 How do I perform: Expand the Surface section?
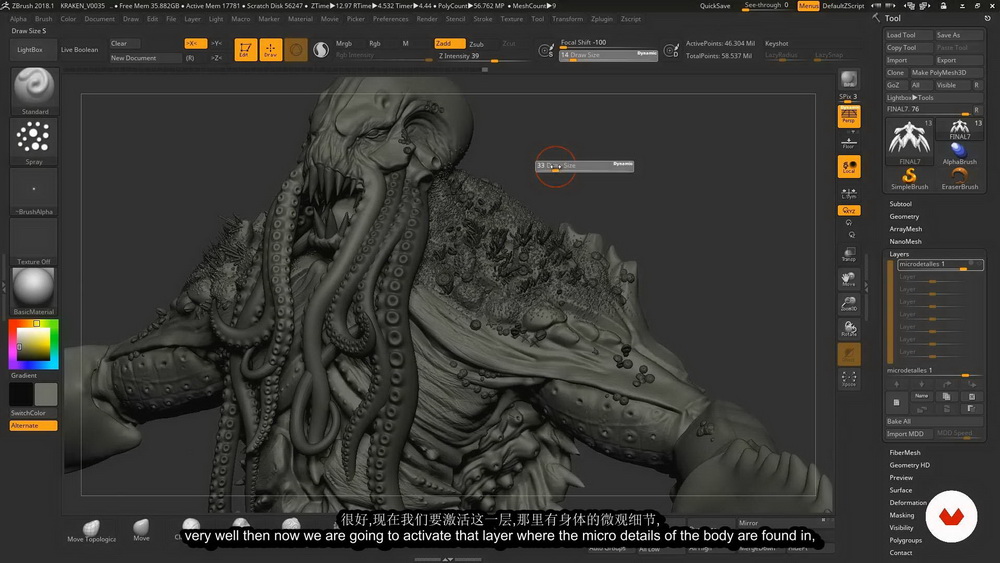coord(901,490)
